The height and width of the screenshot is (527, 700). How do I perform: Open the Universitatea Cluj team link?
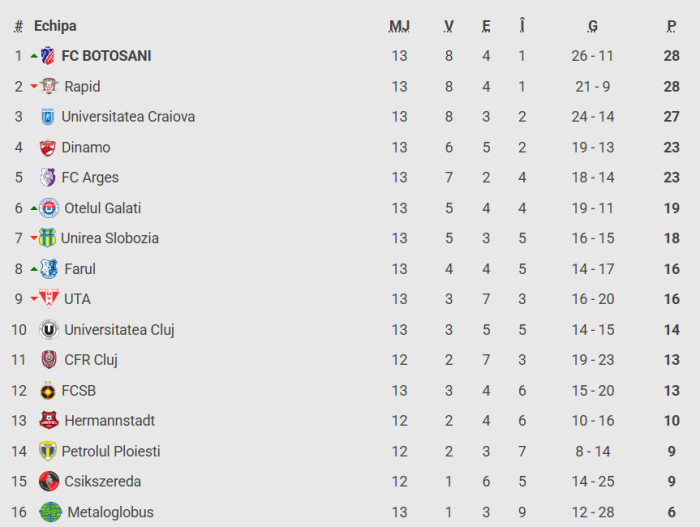pyautogui.click(x=119, y=330)
